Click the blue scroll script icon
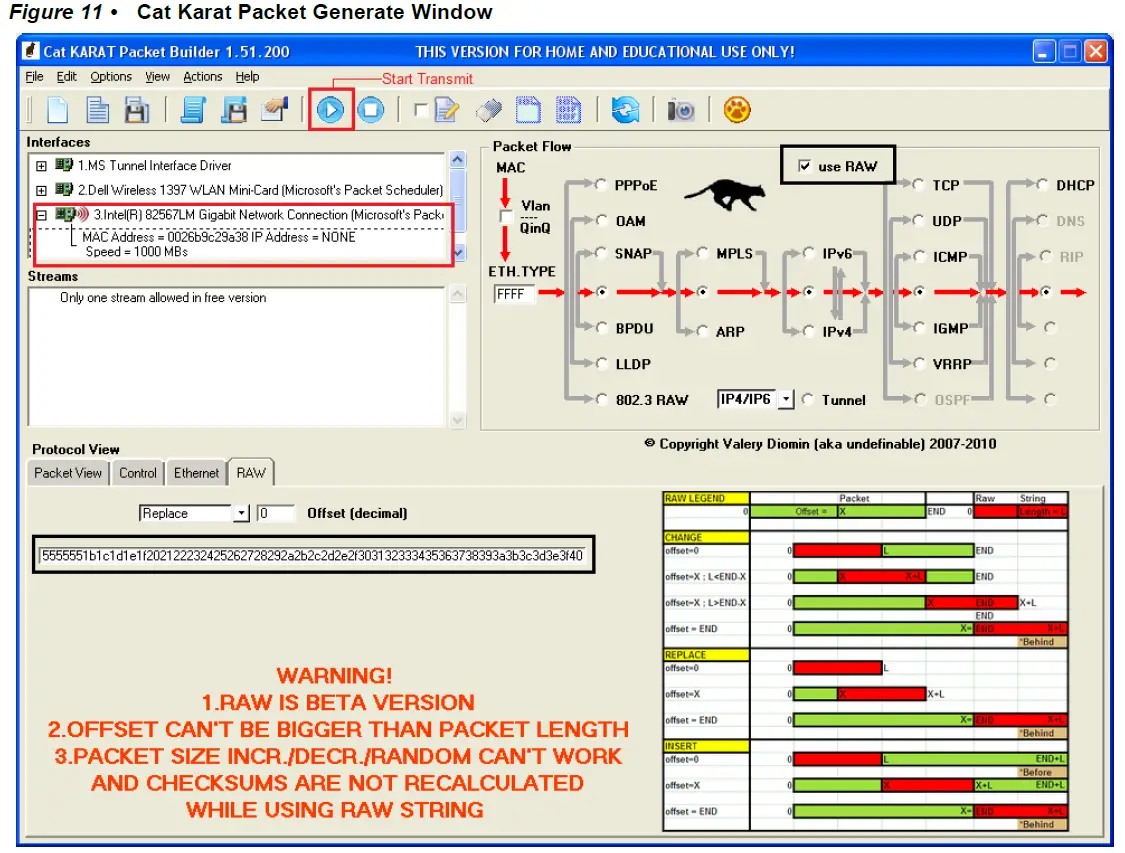Viewport: 1125px width, 853px height. coord(193,110)
